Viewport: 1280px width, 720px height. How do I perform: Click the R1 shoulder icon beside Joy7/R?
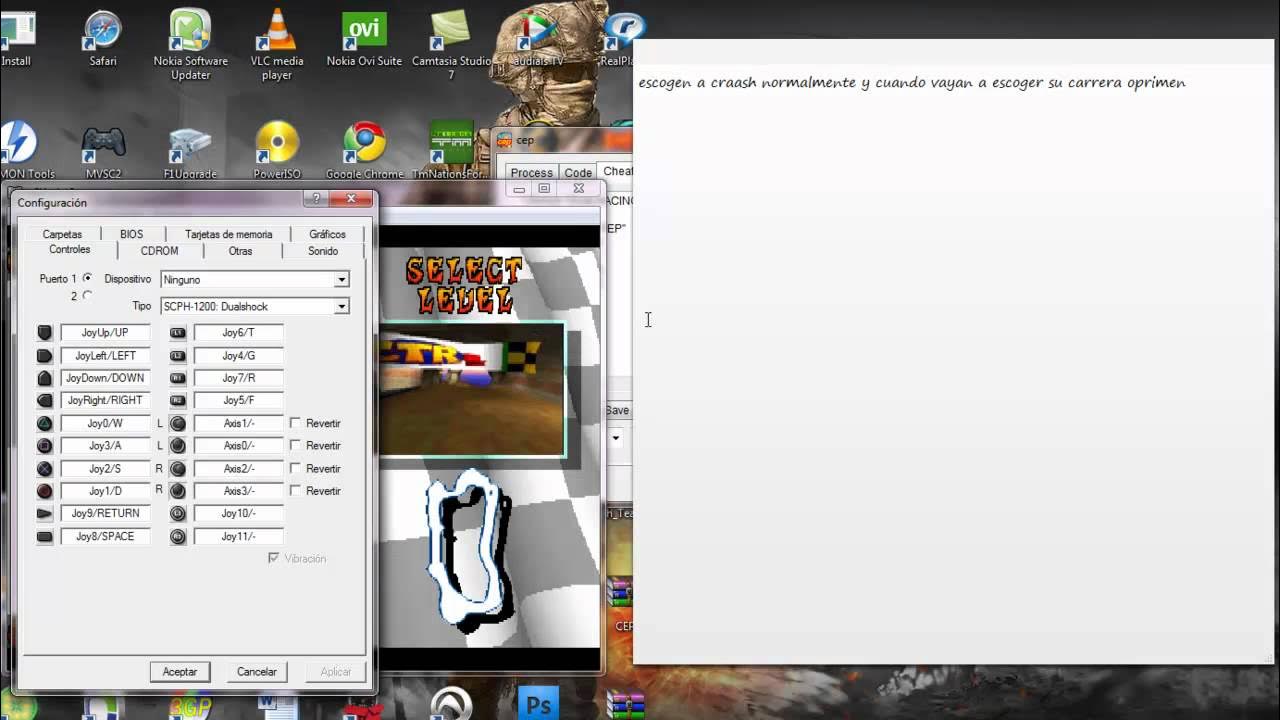click(178, 378)
